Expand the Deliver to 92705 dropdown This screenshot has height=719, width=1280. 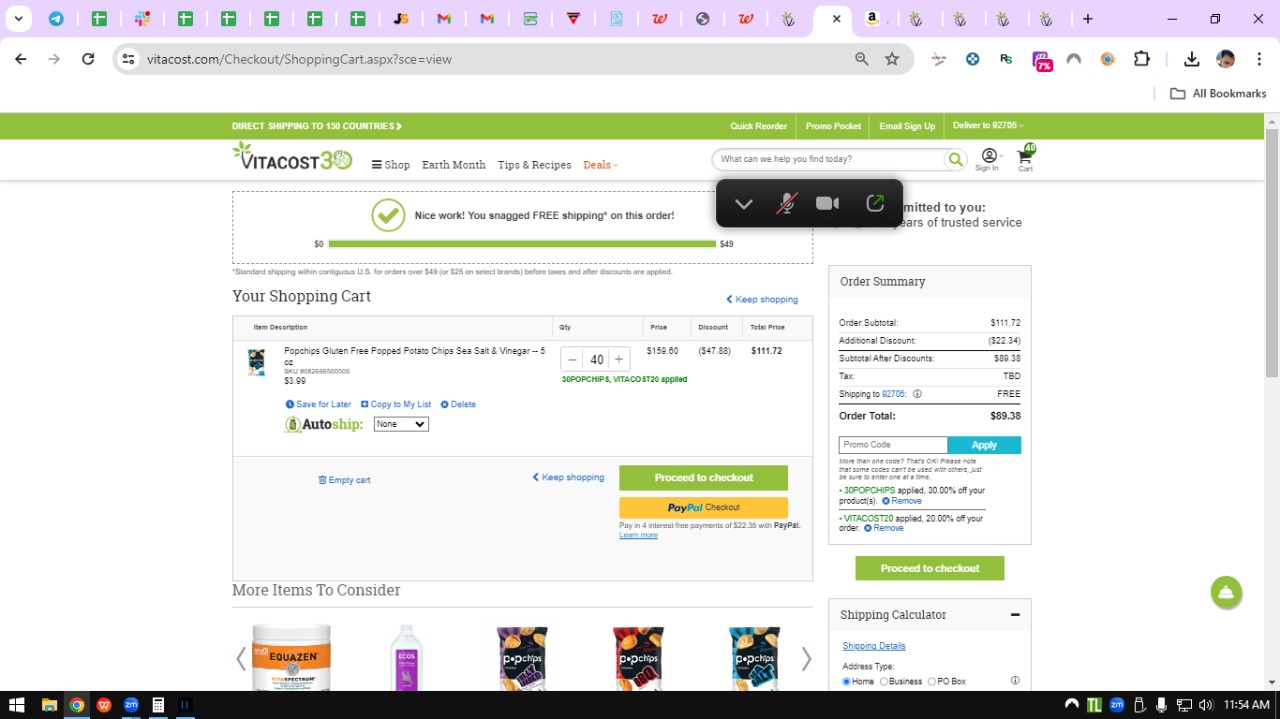tap(988, 126)
